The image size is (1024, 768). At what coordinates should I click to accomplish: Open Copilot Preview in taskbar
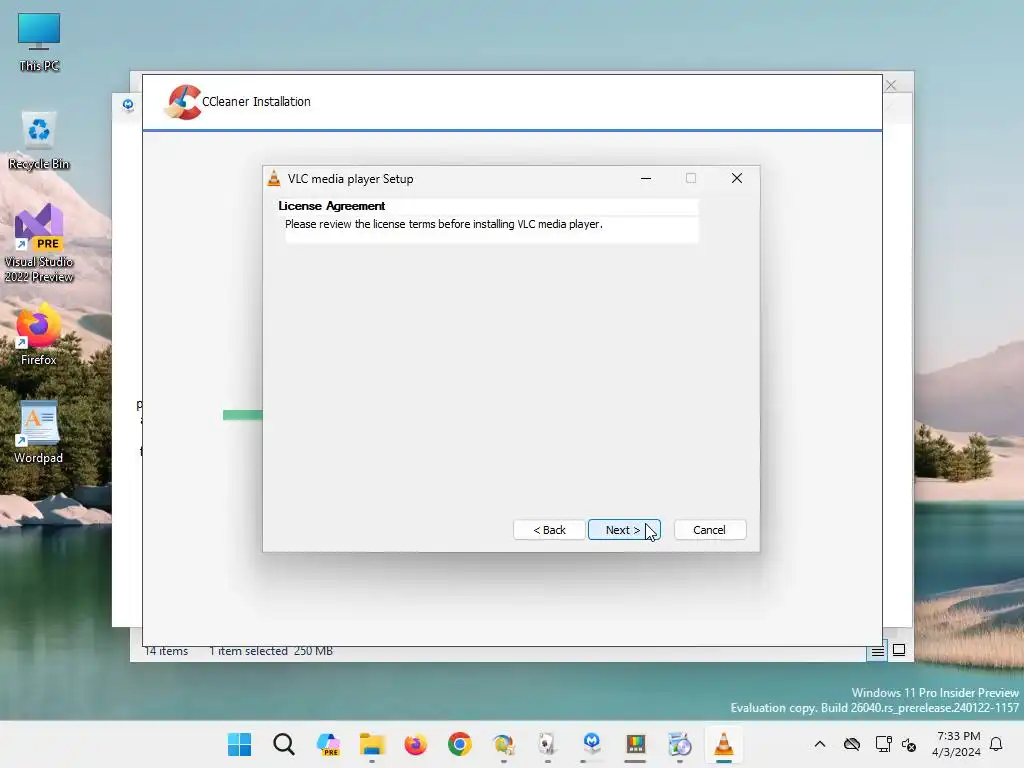(328, 744)
